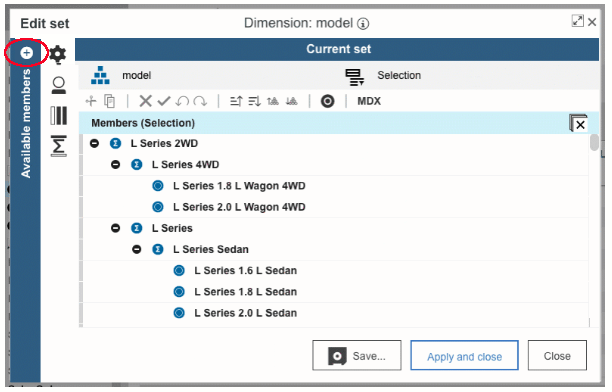Expand the Available members panel plus icon

(26, 52)
